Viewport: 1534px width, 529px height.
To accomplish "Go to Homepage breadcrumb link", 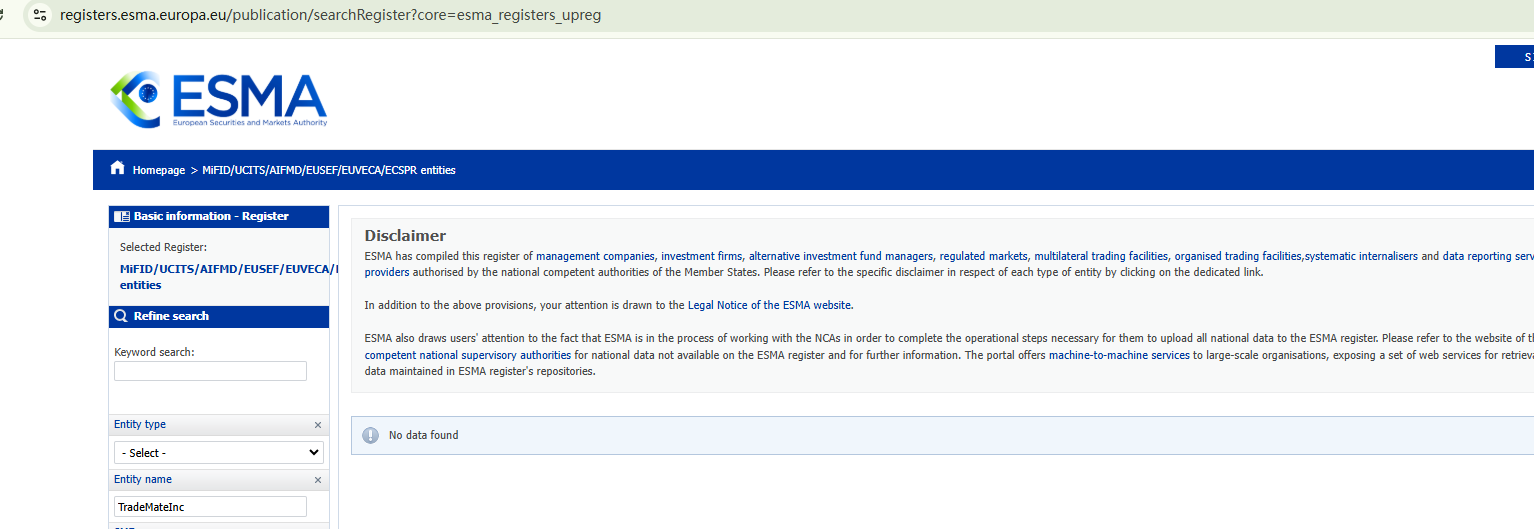I will click(x=159, y=170).
